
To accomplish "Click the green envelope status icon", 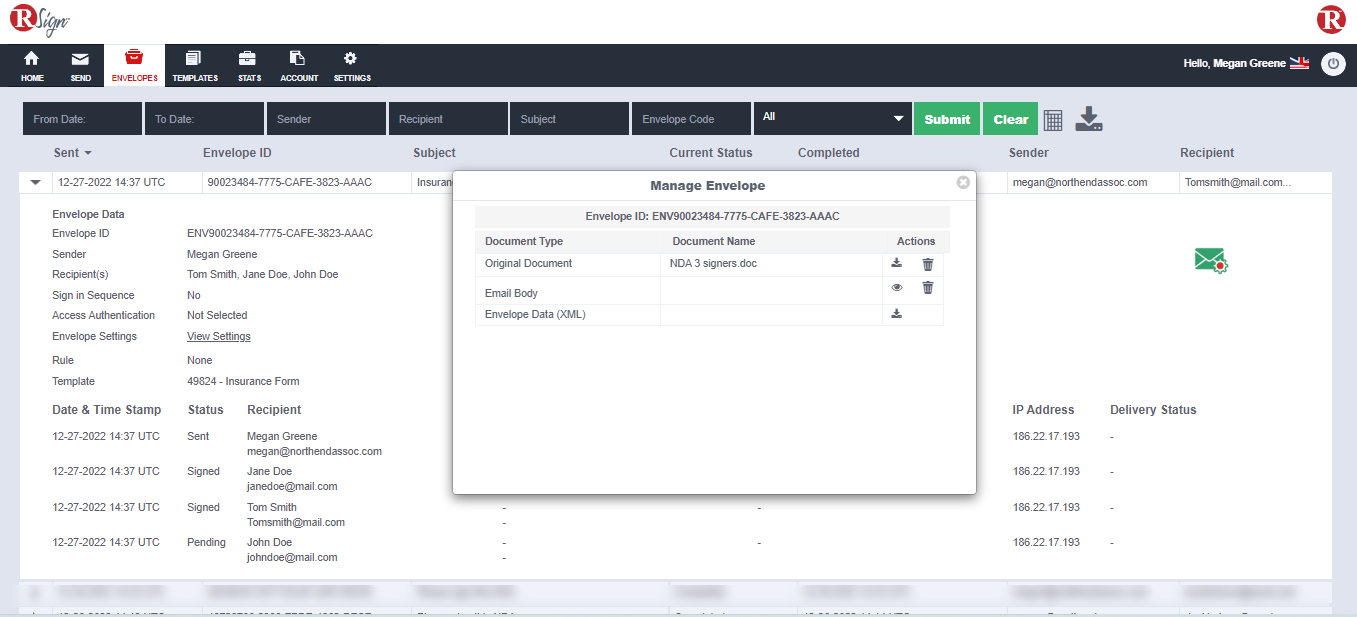I will 1210,260.
